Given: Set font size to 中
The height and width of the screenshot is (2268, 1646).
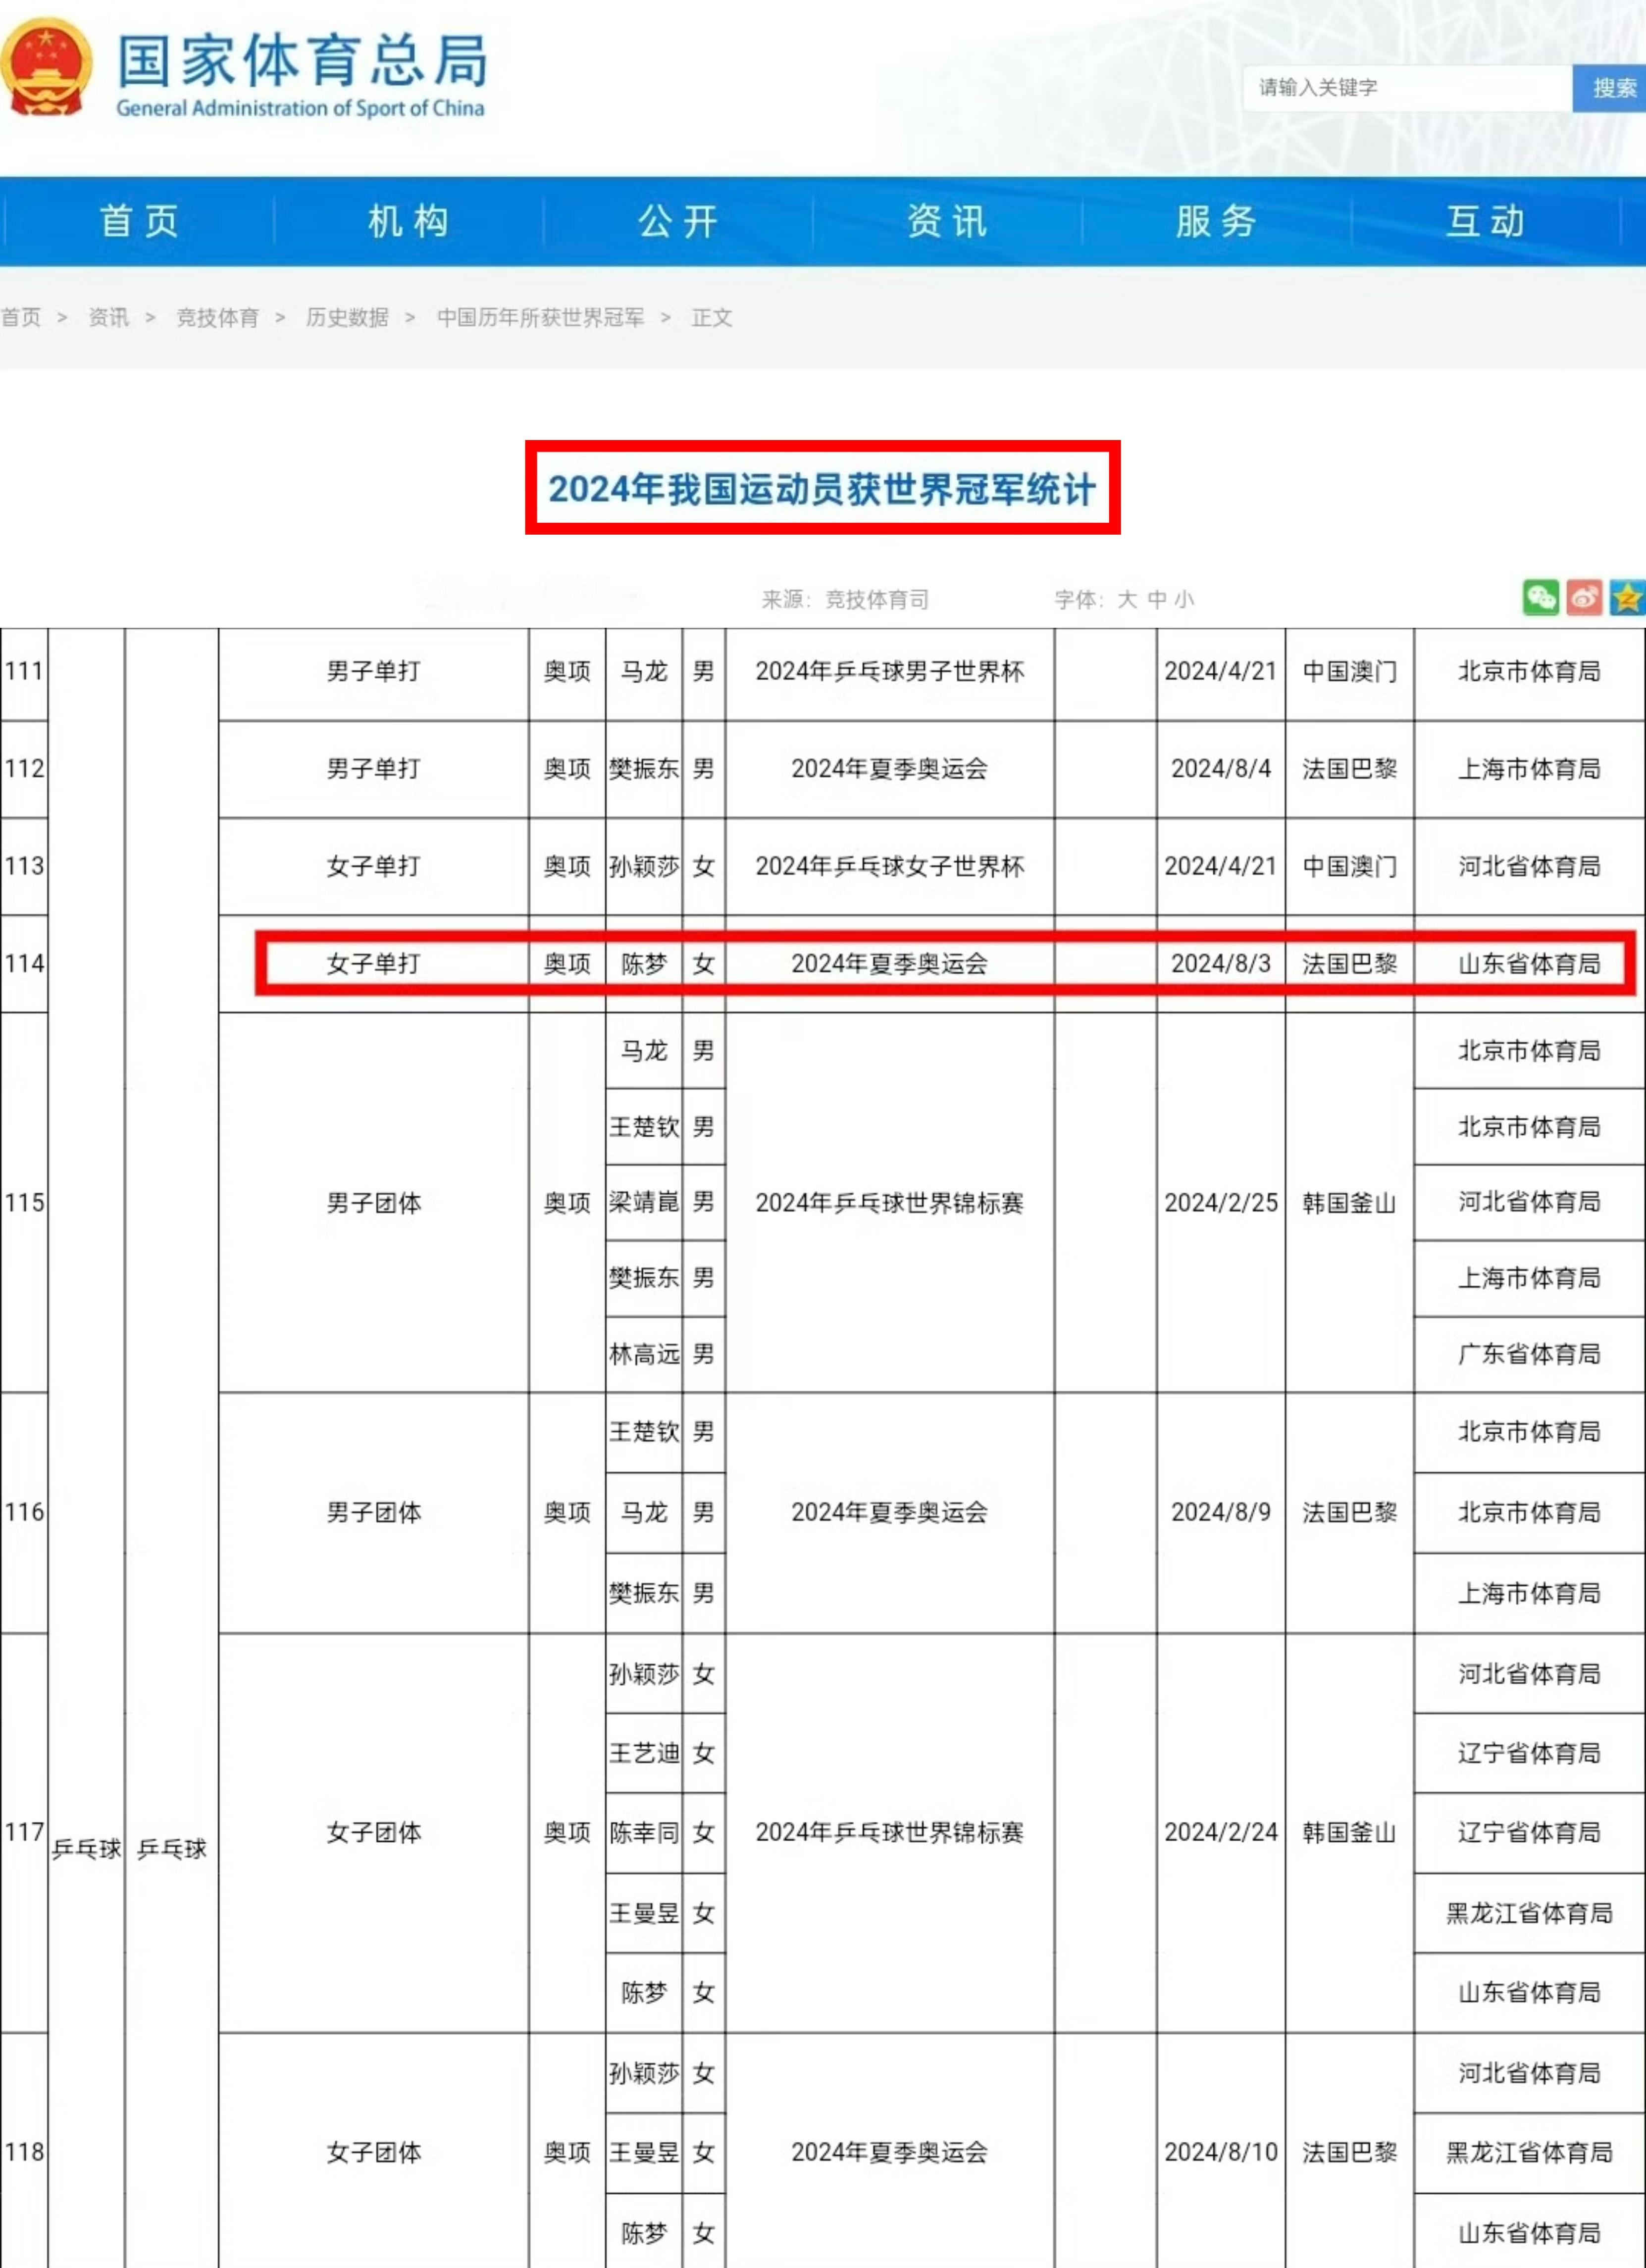Looking at the screenshot, I should 1157,600.
